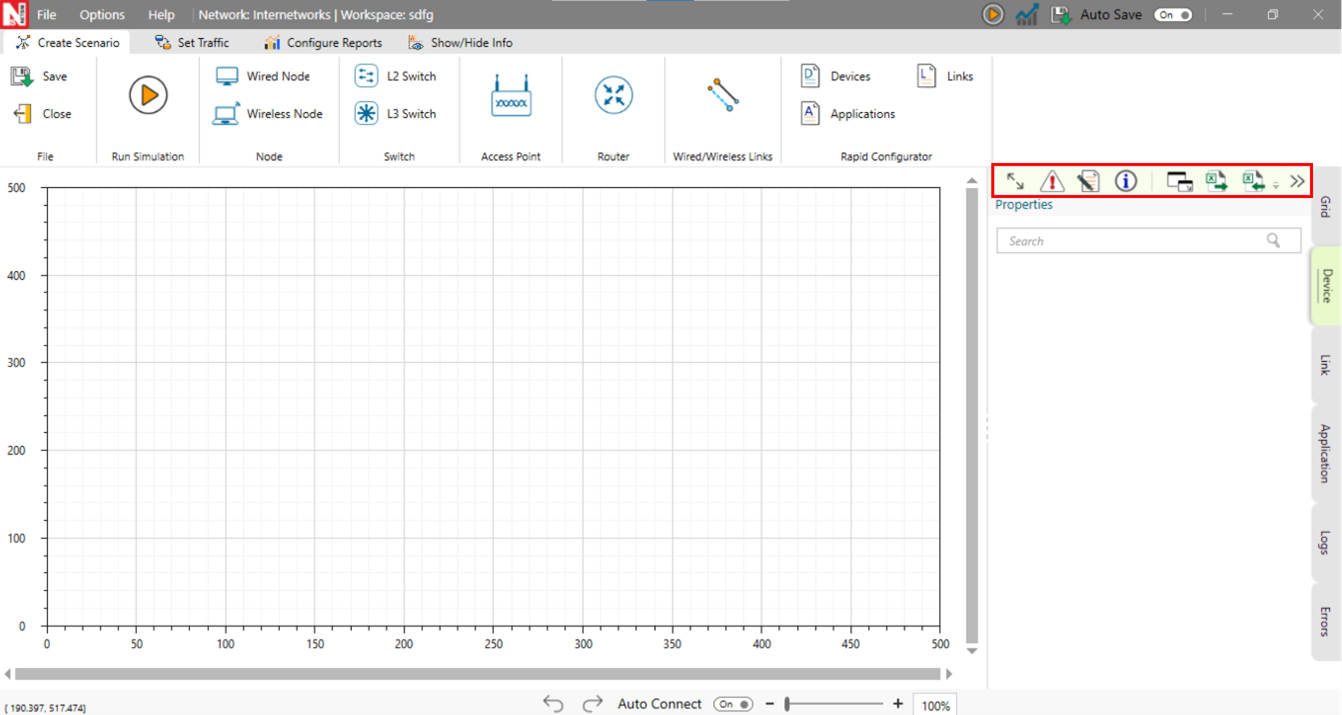
Task: Click the scroll right arrow of canvas
Action: click(x=949, y=674)
